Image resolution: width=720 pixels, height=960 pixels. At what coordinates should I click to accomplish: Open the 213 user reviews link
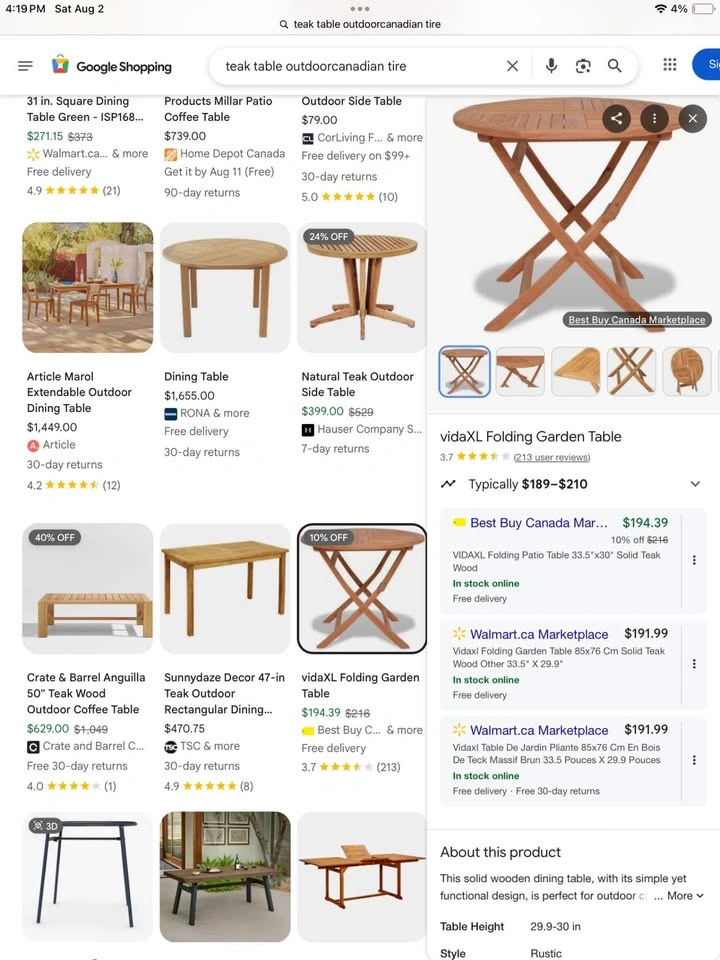[x=552, y=457]
